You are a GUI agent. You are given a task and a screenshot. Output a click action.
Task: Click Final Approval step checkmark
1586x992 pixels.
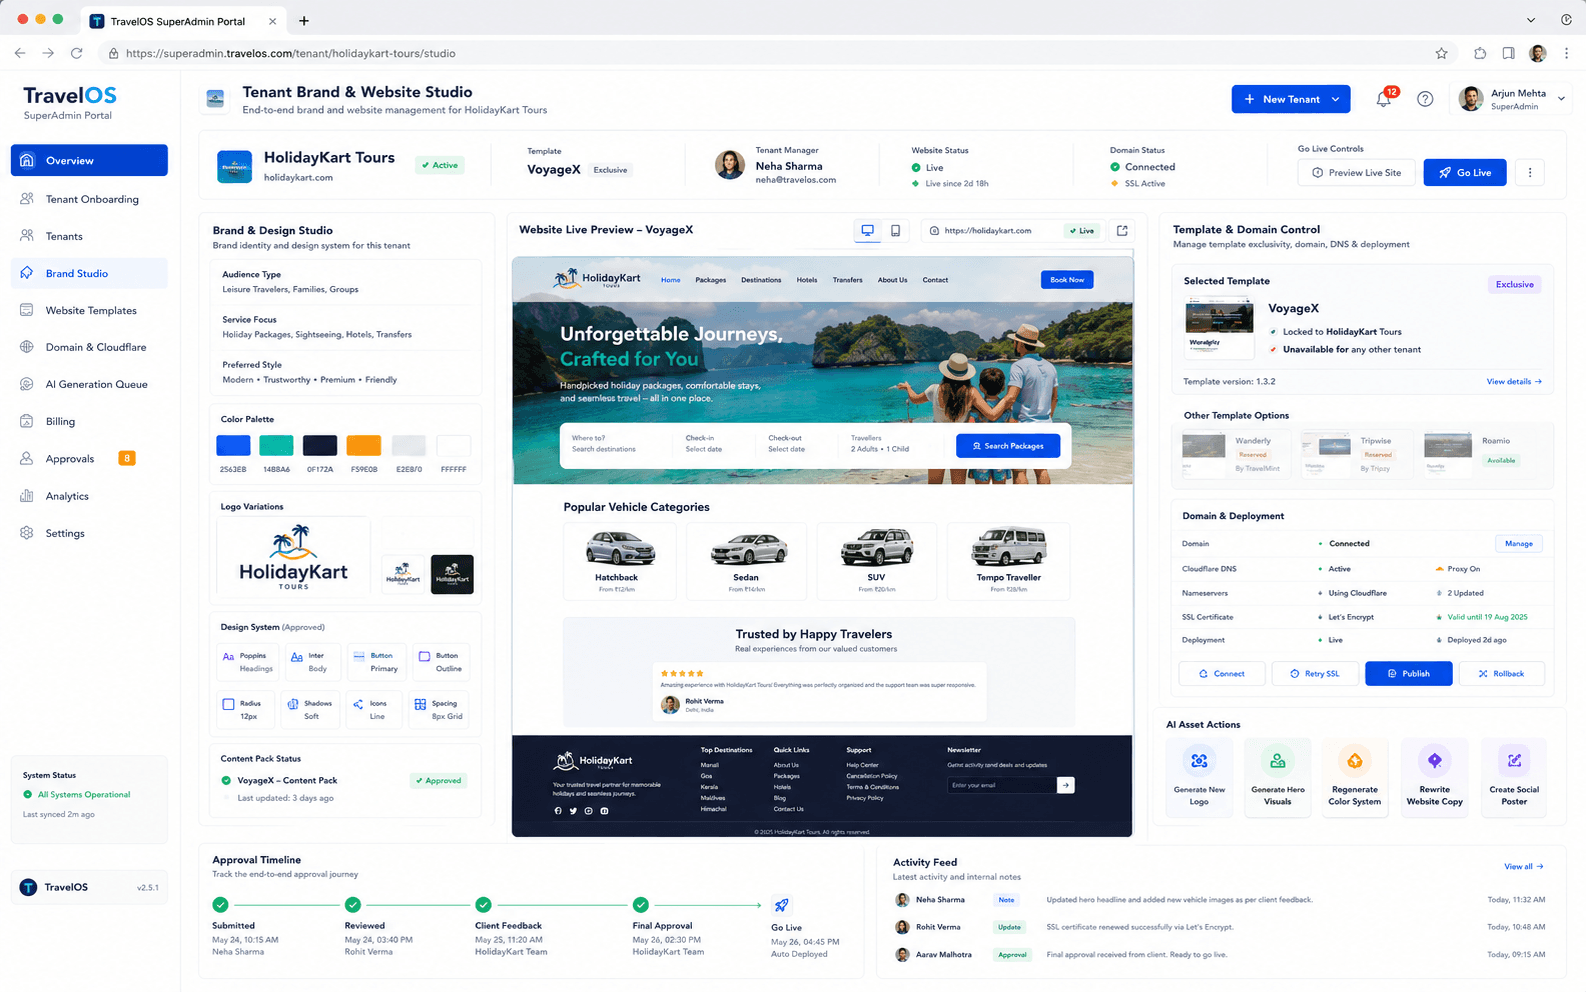point(641,905)
